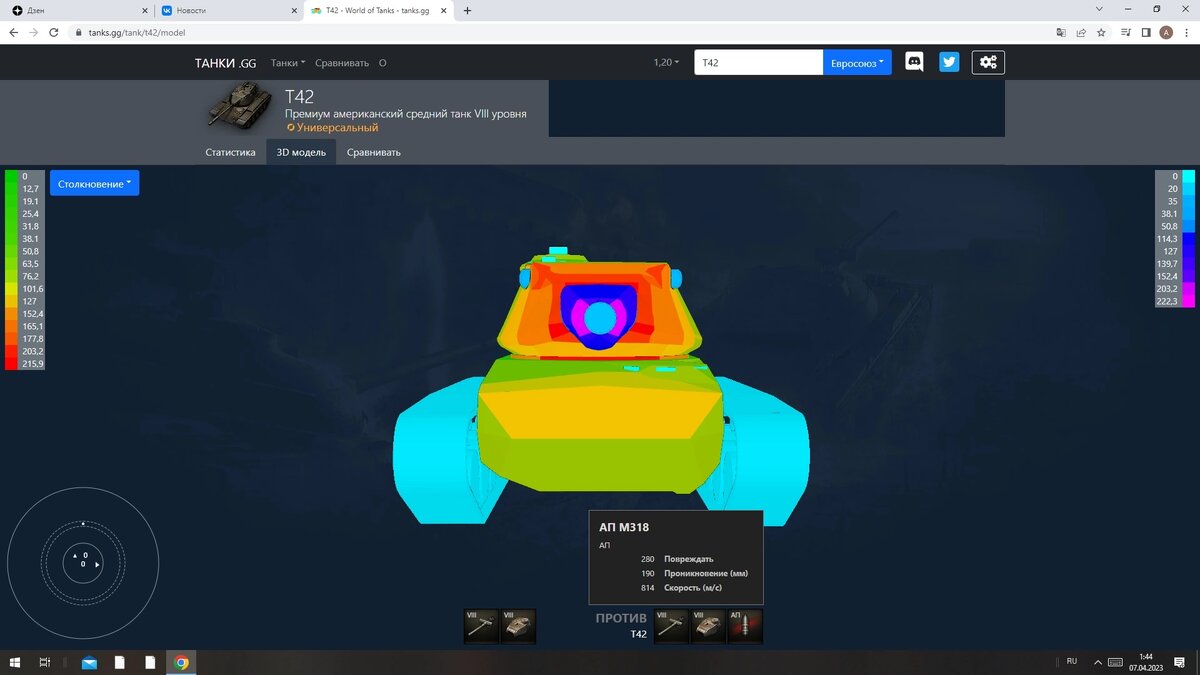Open the Discord link icon
This screenshot has height=675, width=1200.
pos(914,62)
